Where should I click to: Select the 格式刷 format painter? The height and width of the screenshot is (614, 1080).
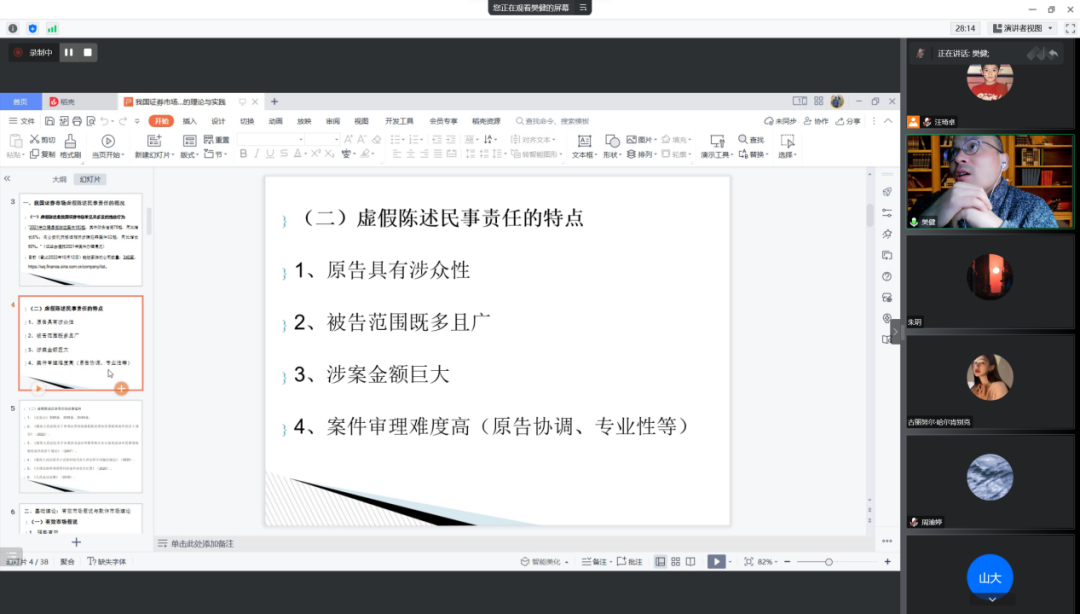(x=70, y=146)
